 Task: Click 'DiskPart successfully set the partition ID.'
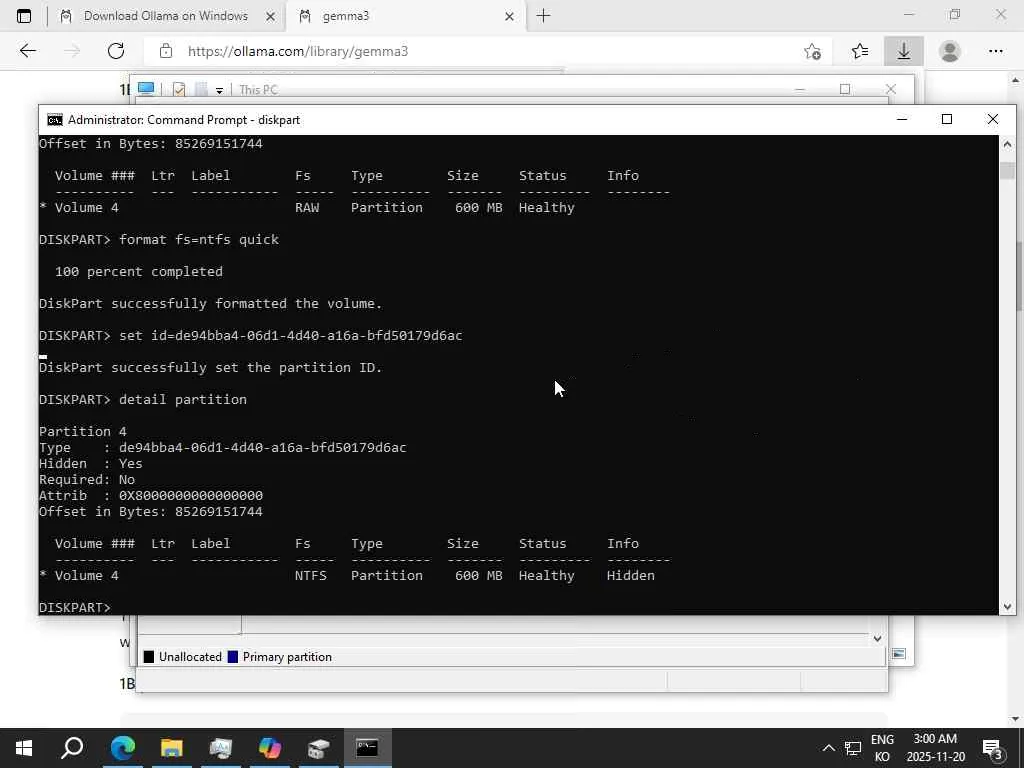tap(210, 368)
